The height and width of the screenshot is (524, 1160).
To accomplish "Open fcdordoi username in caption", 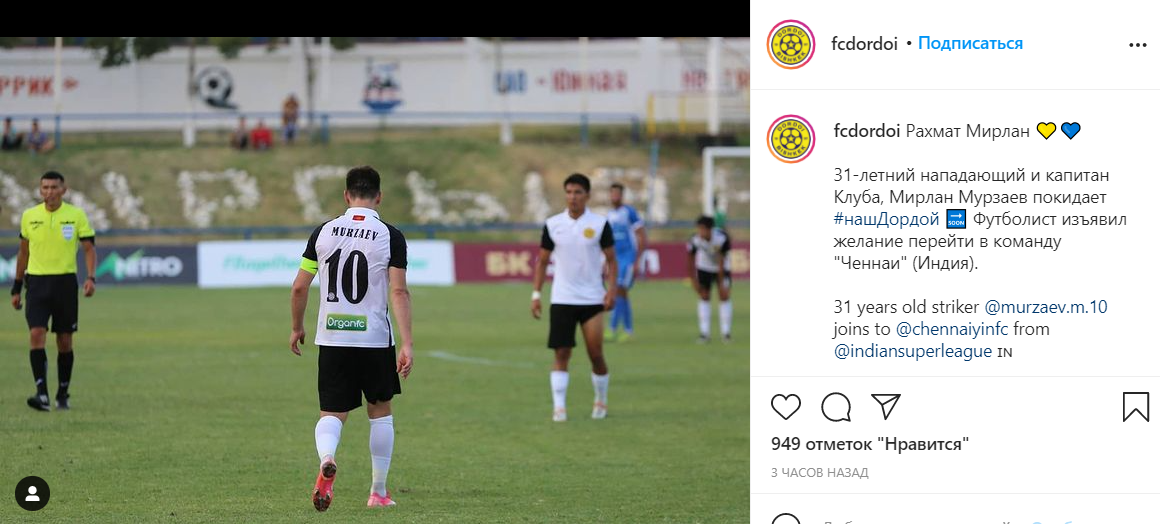I will pyautogui.click(x=866, y=131).
